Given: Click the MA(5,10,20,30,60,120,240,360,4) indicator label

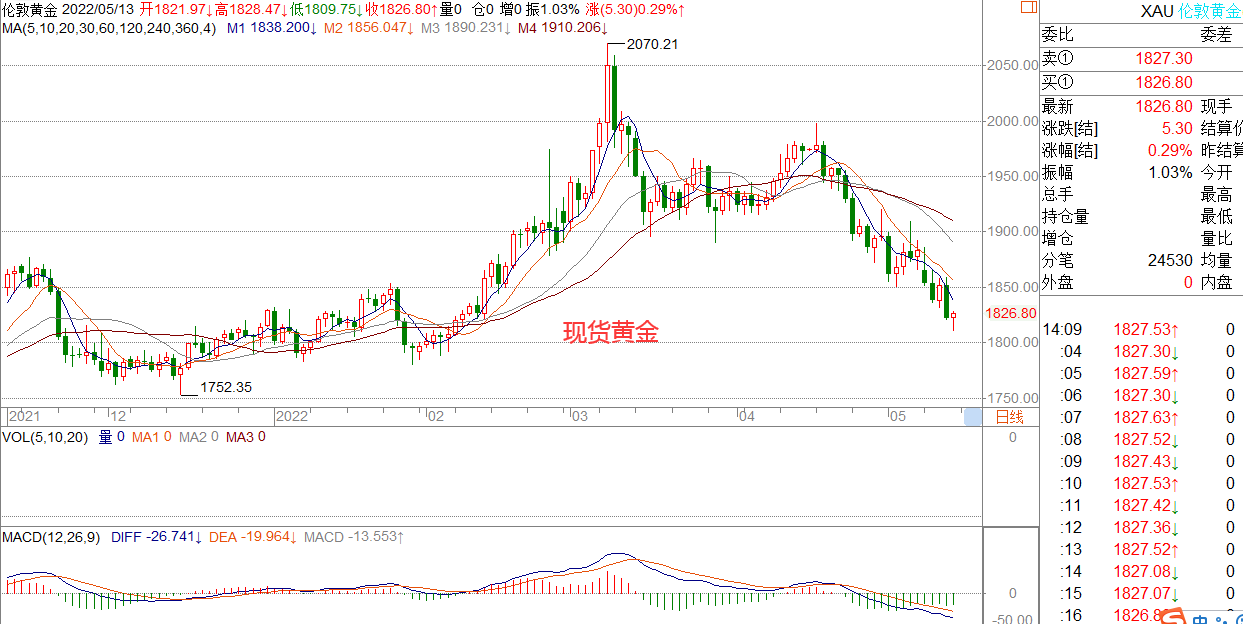Looking at the screenshot, I should tap(108, 27).
